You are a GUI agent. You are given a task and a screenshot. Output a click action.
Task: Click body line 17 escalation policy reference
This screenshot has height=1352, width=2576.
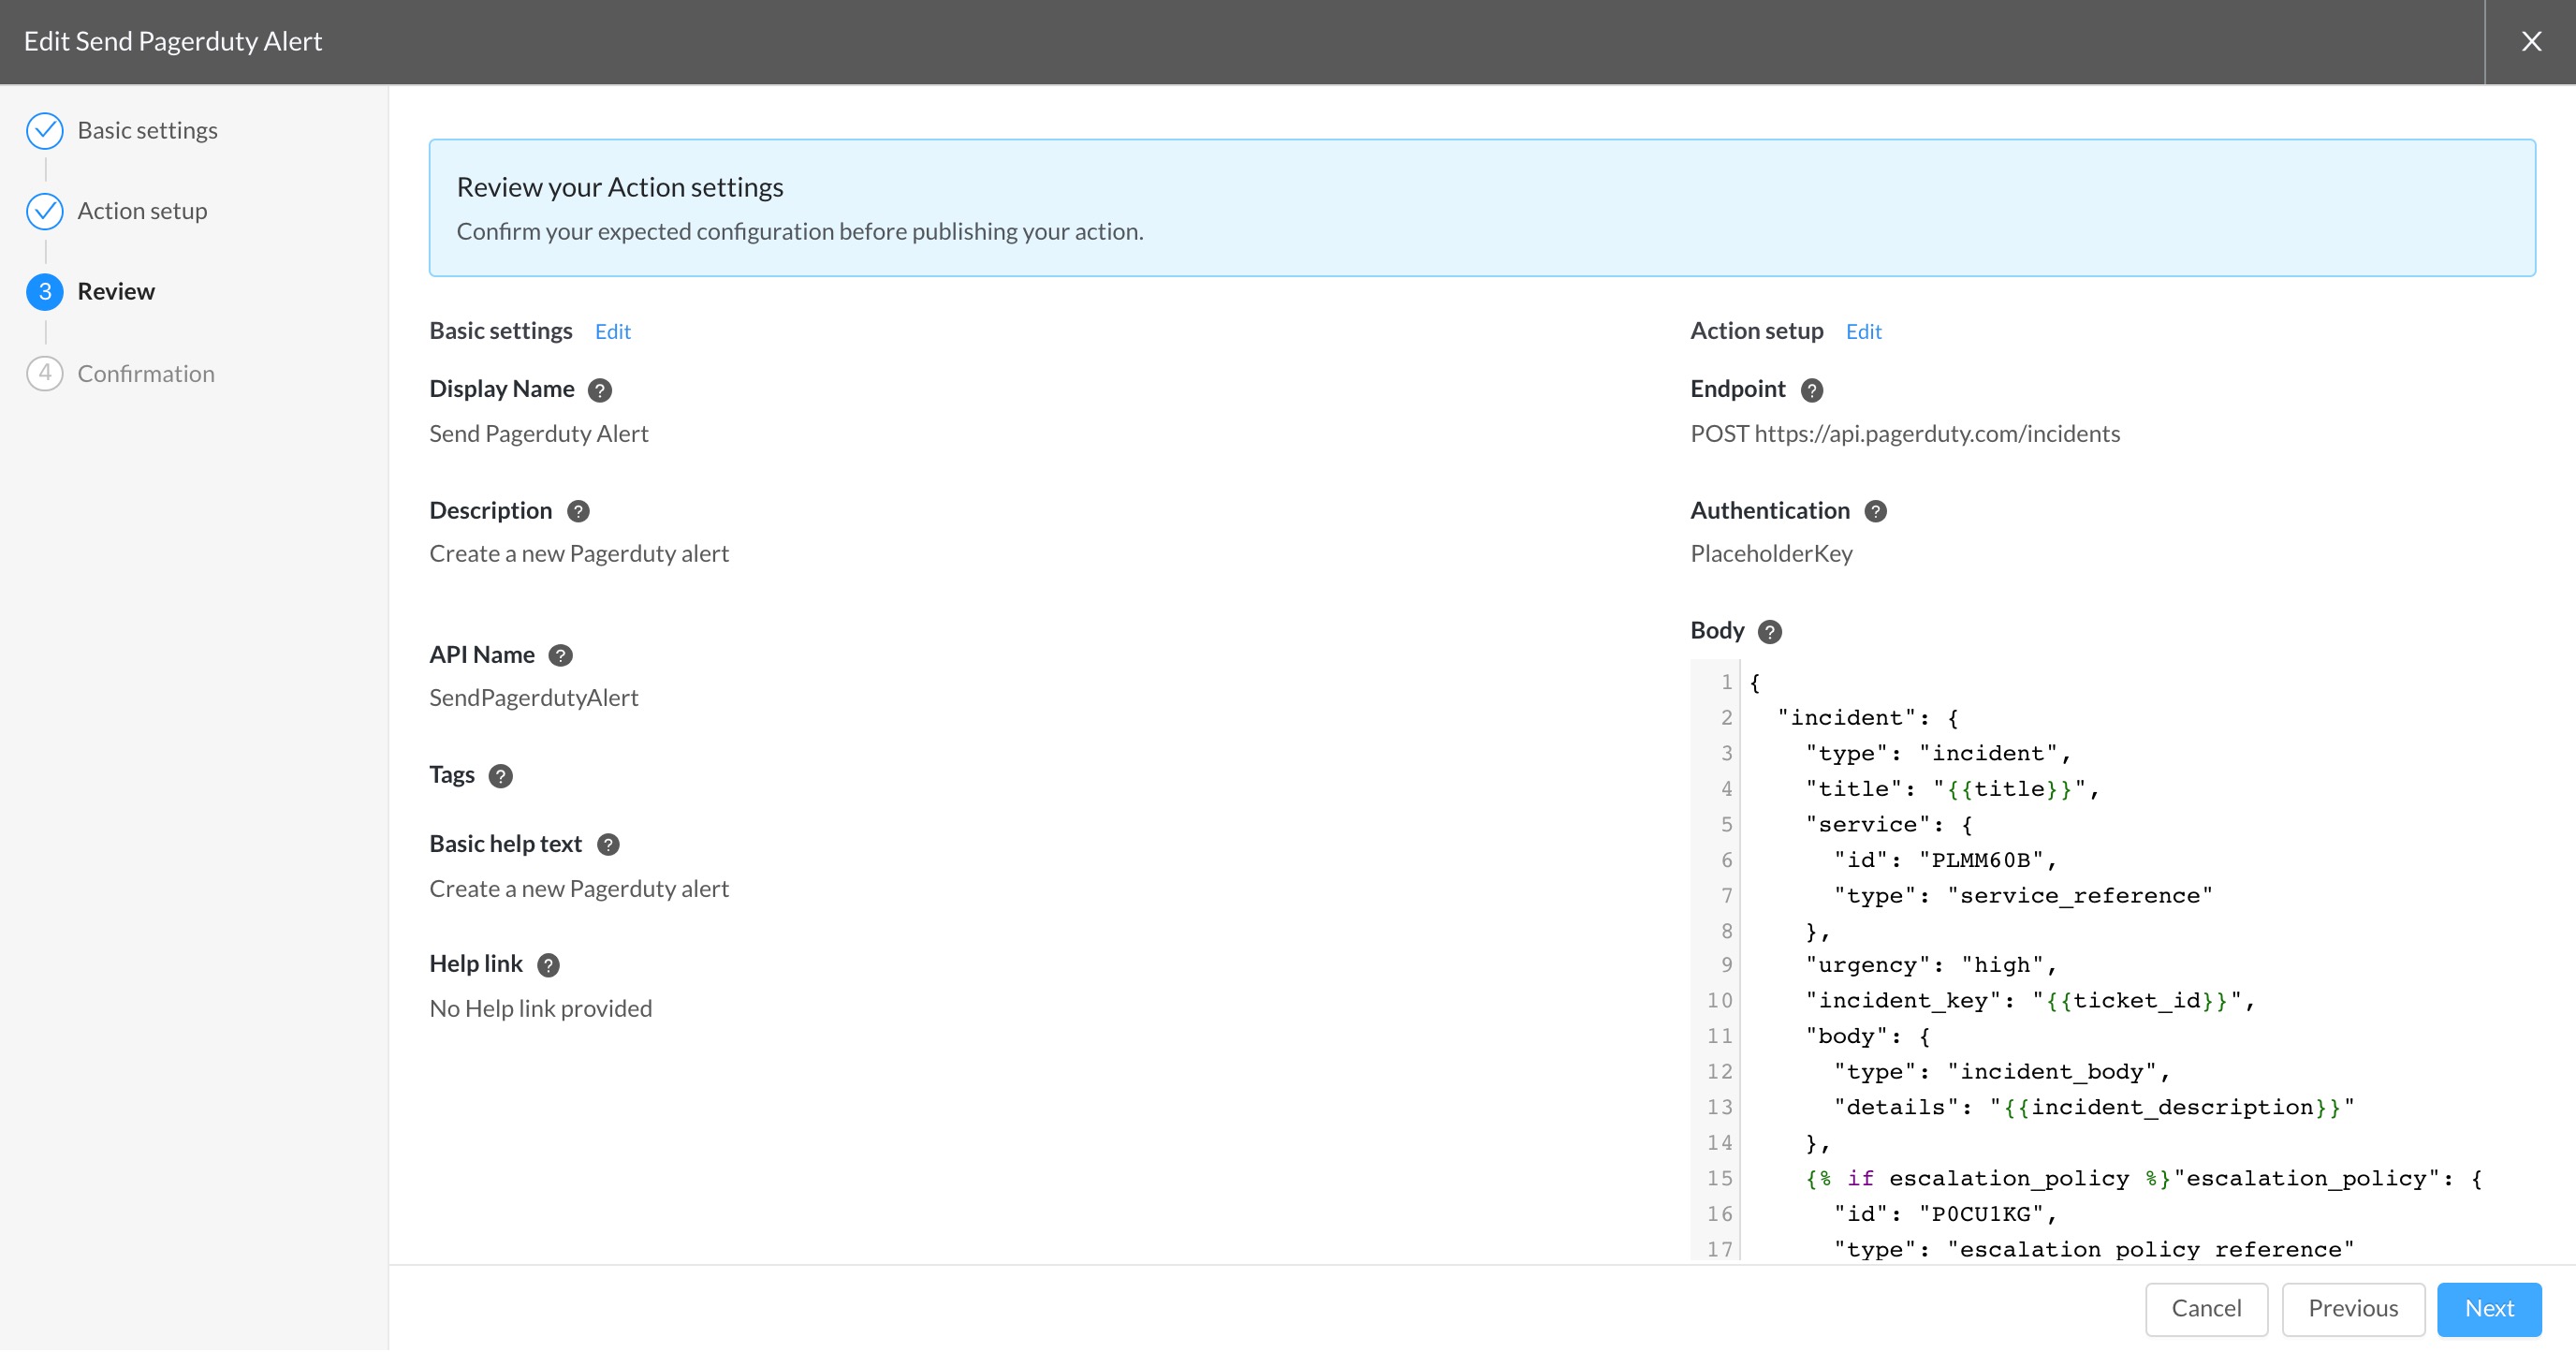click(2094, 1249)
